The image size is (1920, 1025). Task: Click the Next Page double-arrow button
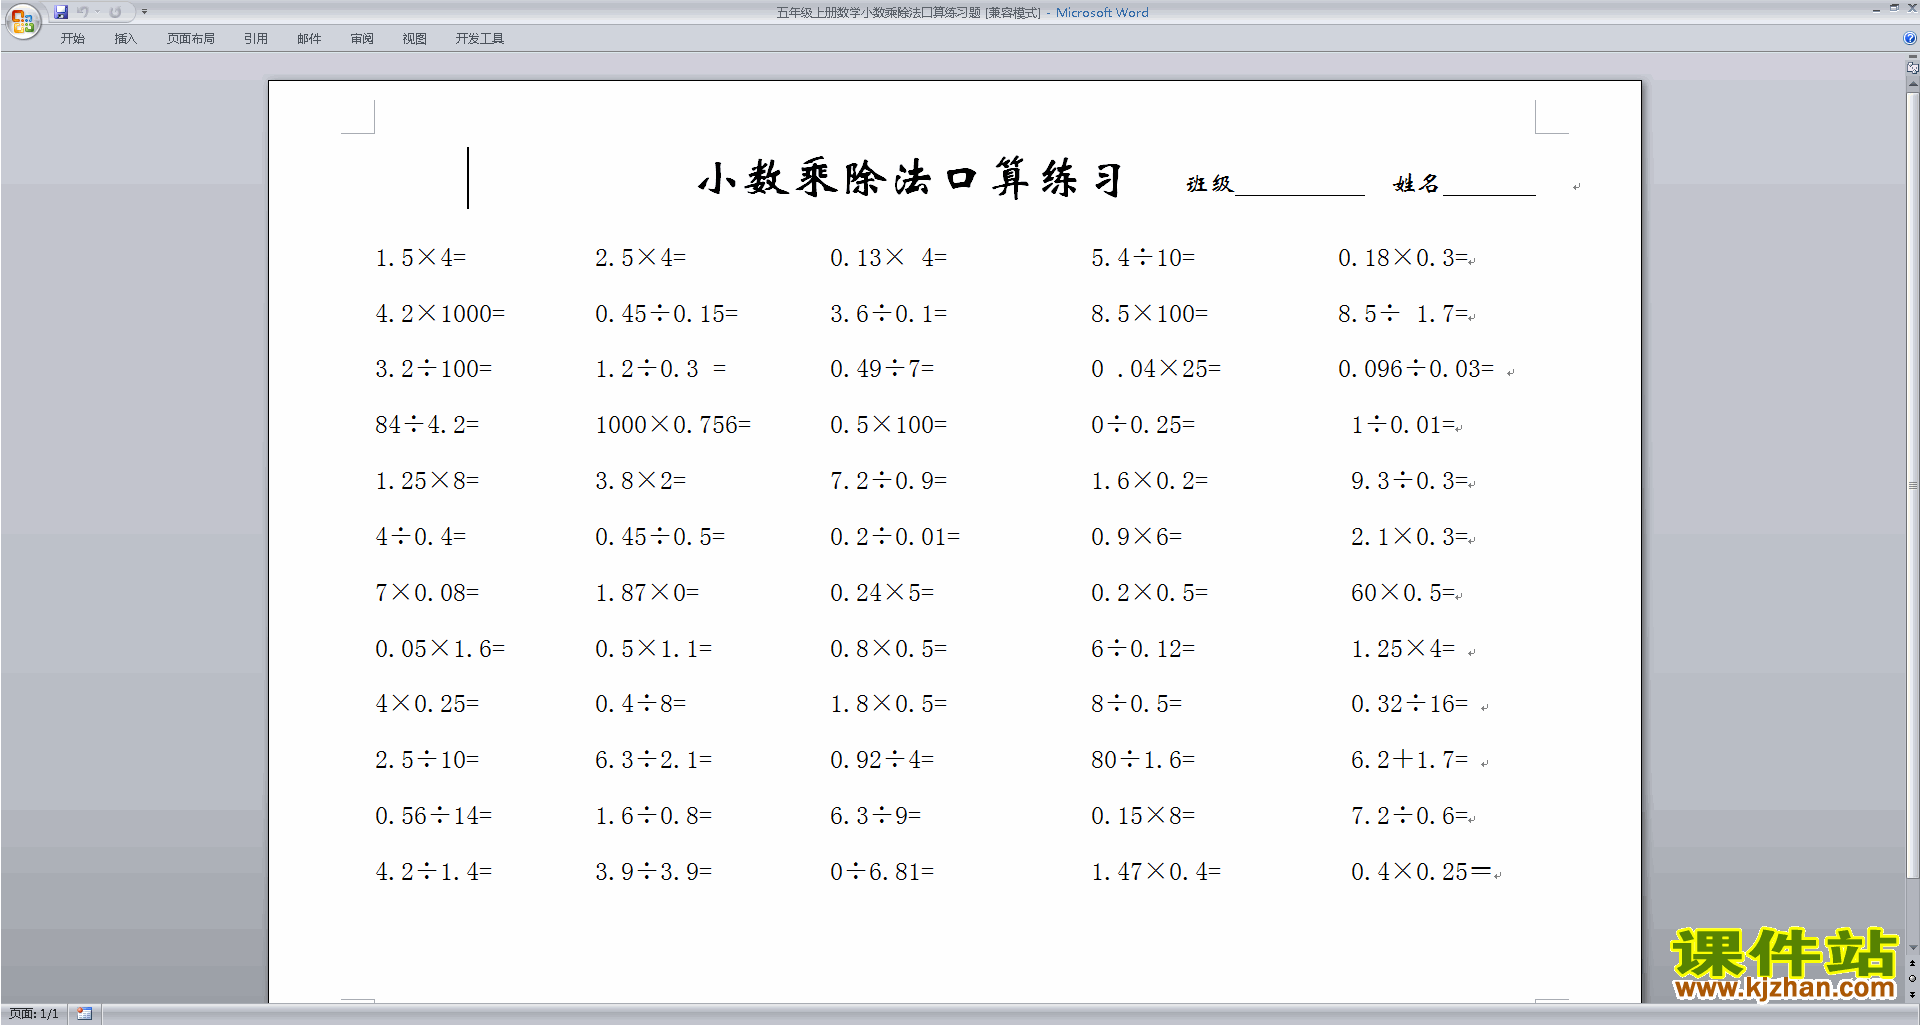pos(1912,995)
